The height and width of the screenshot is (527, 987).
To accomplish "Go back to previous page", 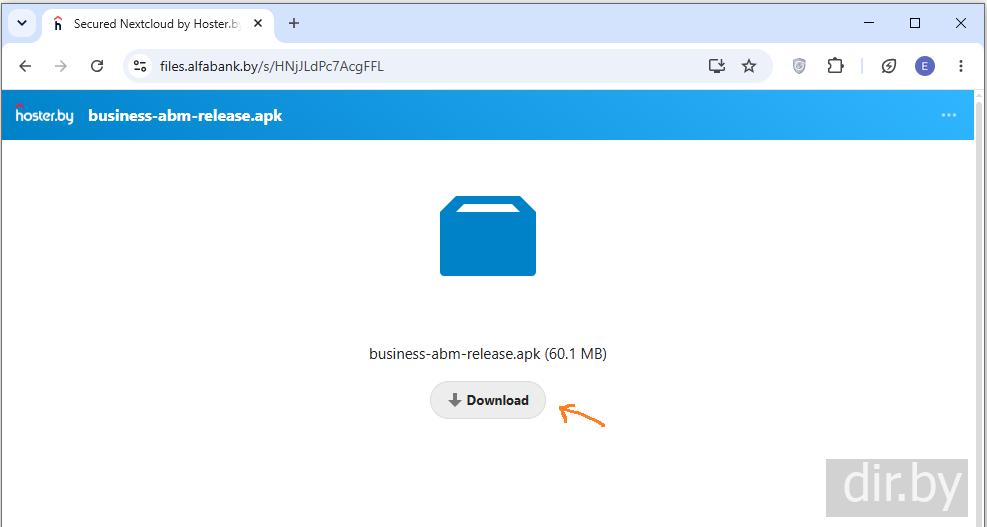I will coord(25,66).
